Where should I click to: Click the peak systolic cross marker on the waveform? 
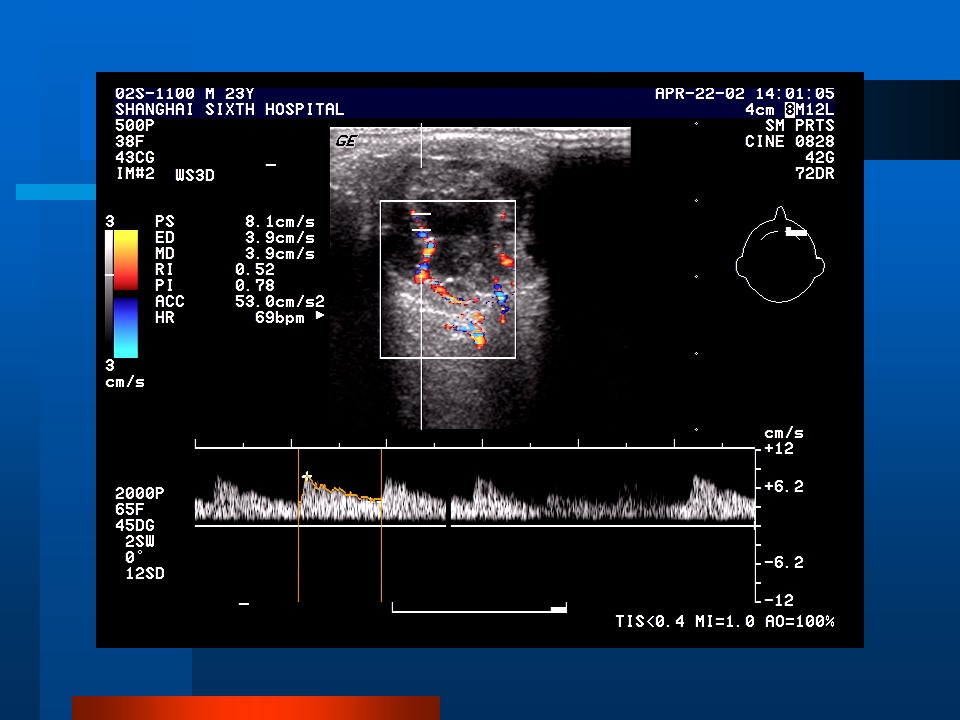tap(307, 476)
